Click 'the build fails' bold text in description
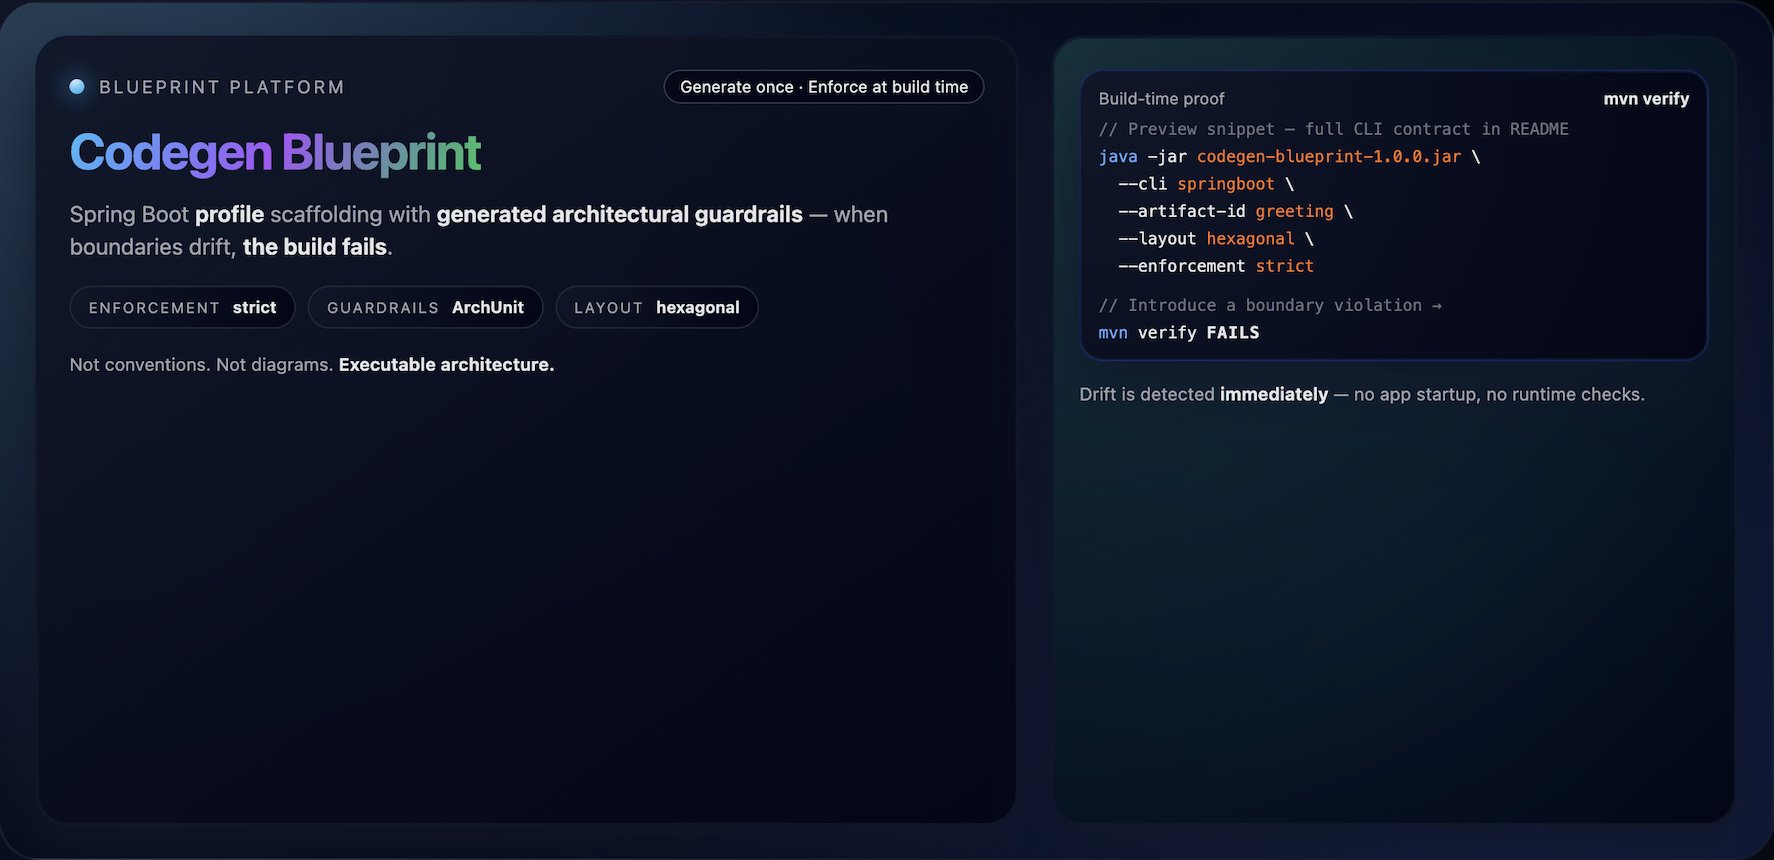This screenshot has width=1774, height=860. (315, 247)
